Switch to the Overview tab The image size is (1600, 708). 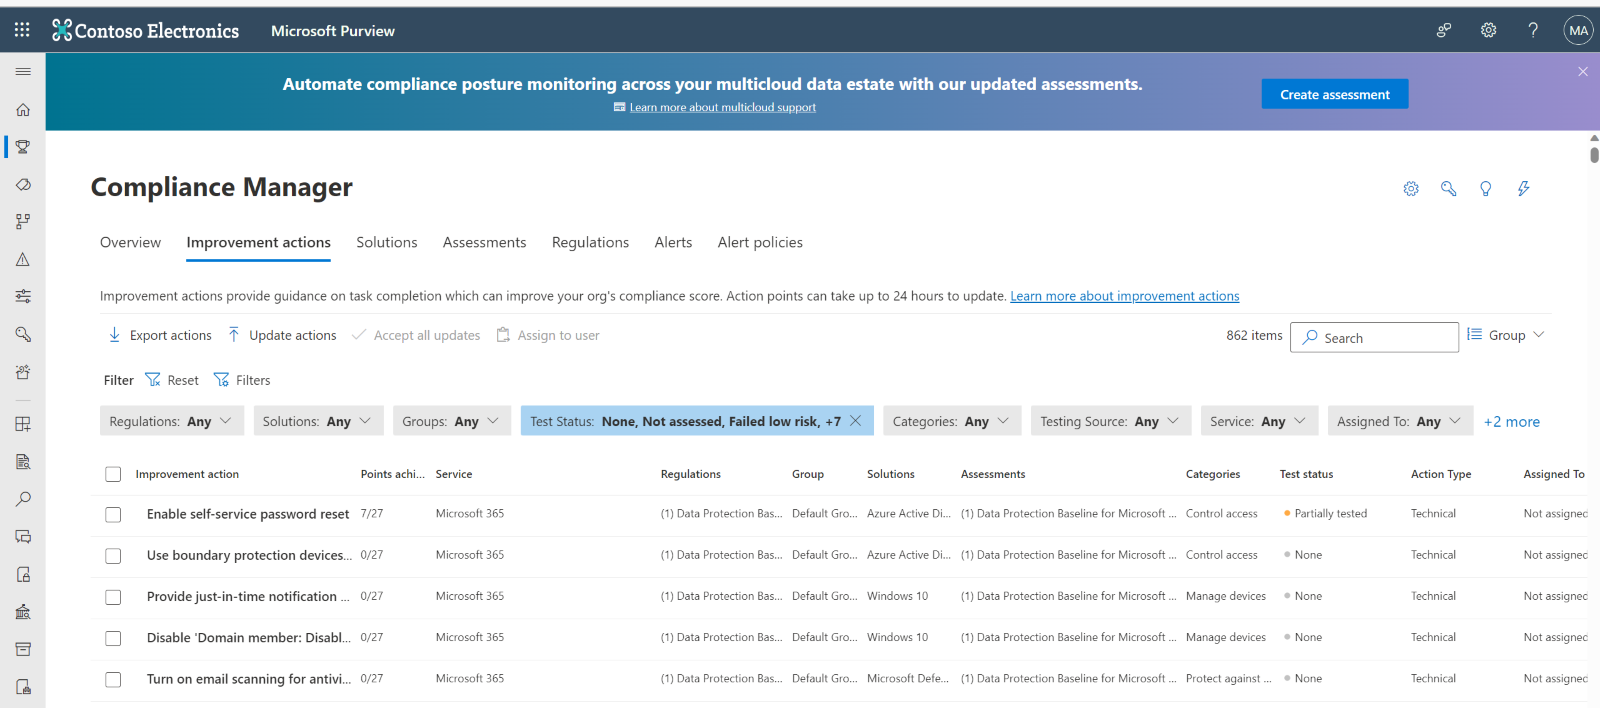point(130,242)
